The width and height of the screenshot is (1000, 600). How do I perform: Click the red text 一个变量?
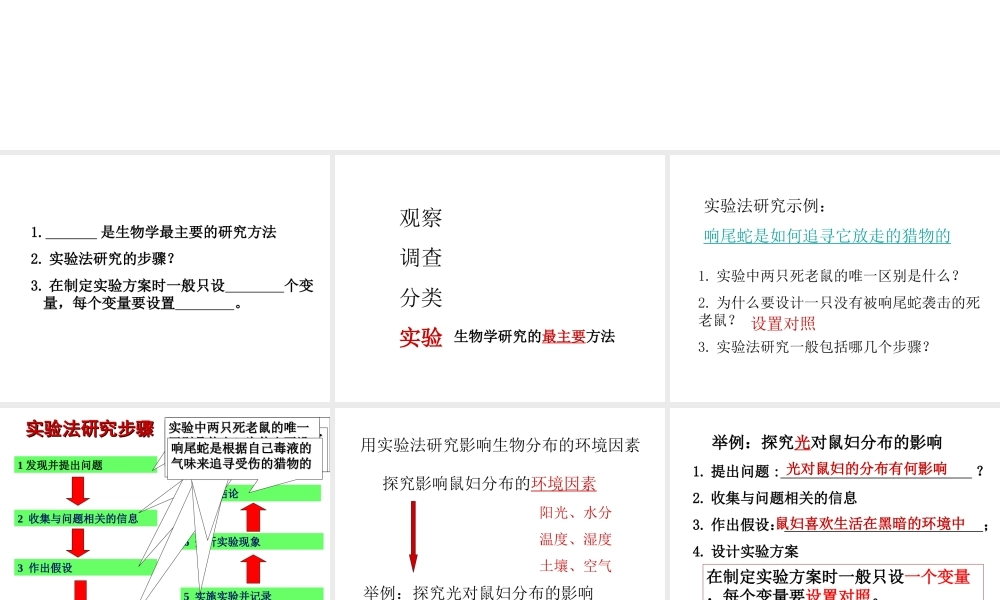(937, 577)
